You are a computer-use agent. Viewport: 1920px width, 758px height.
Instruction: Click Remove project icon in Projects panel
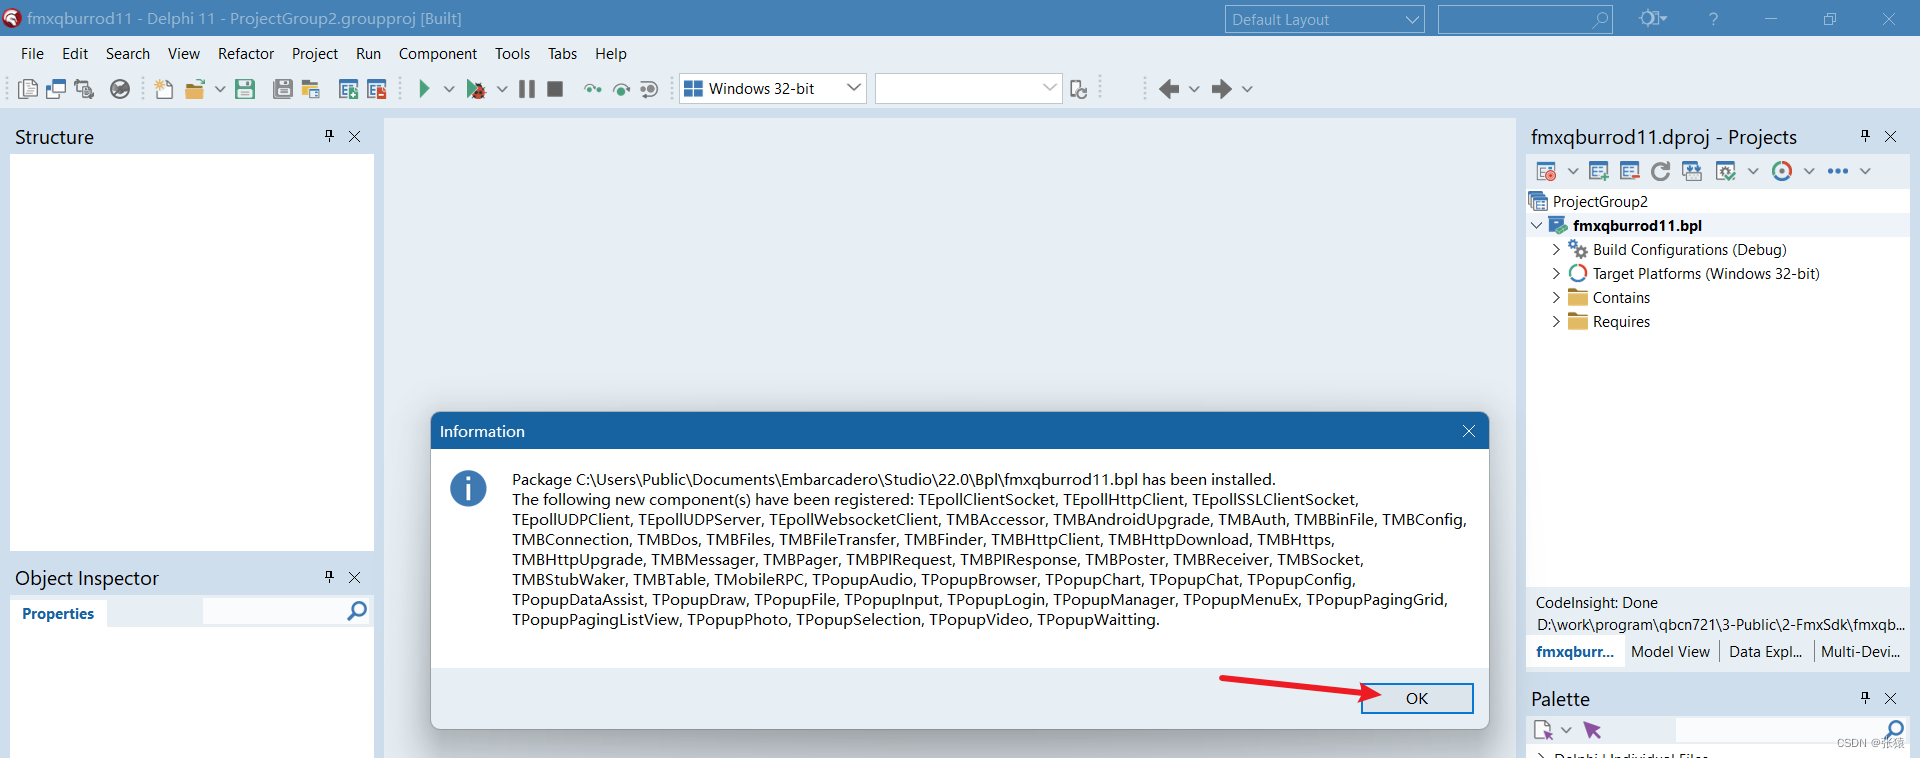(1629, 171)
